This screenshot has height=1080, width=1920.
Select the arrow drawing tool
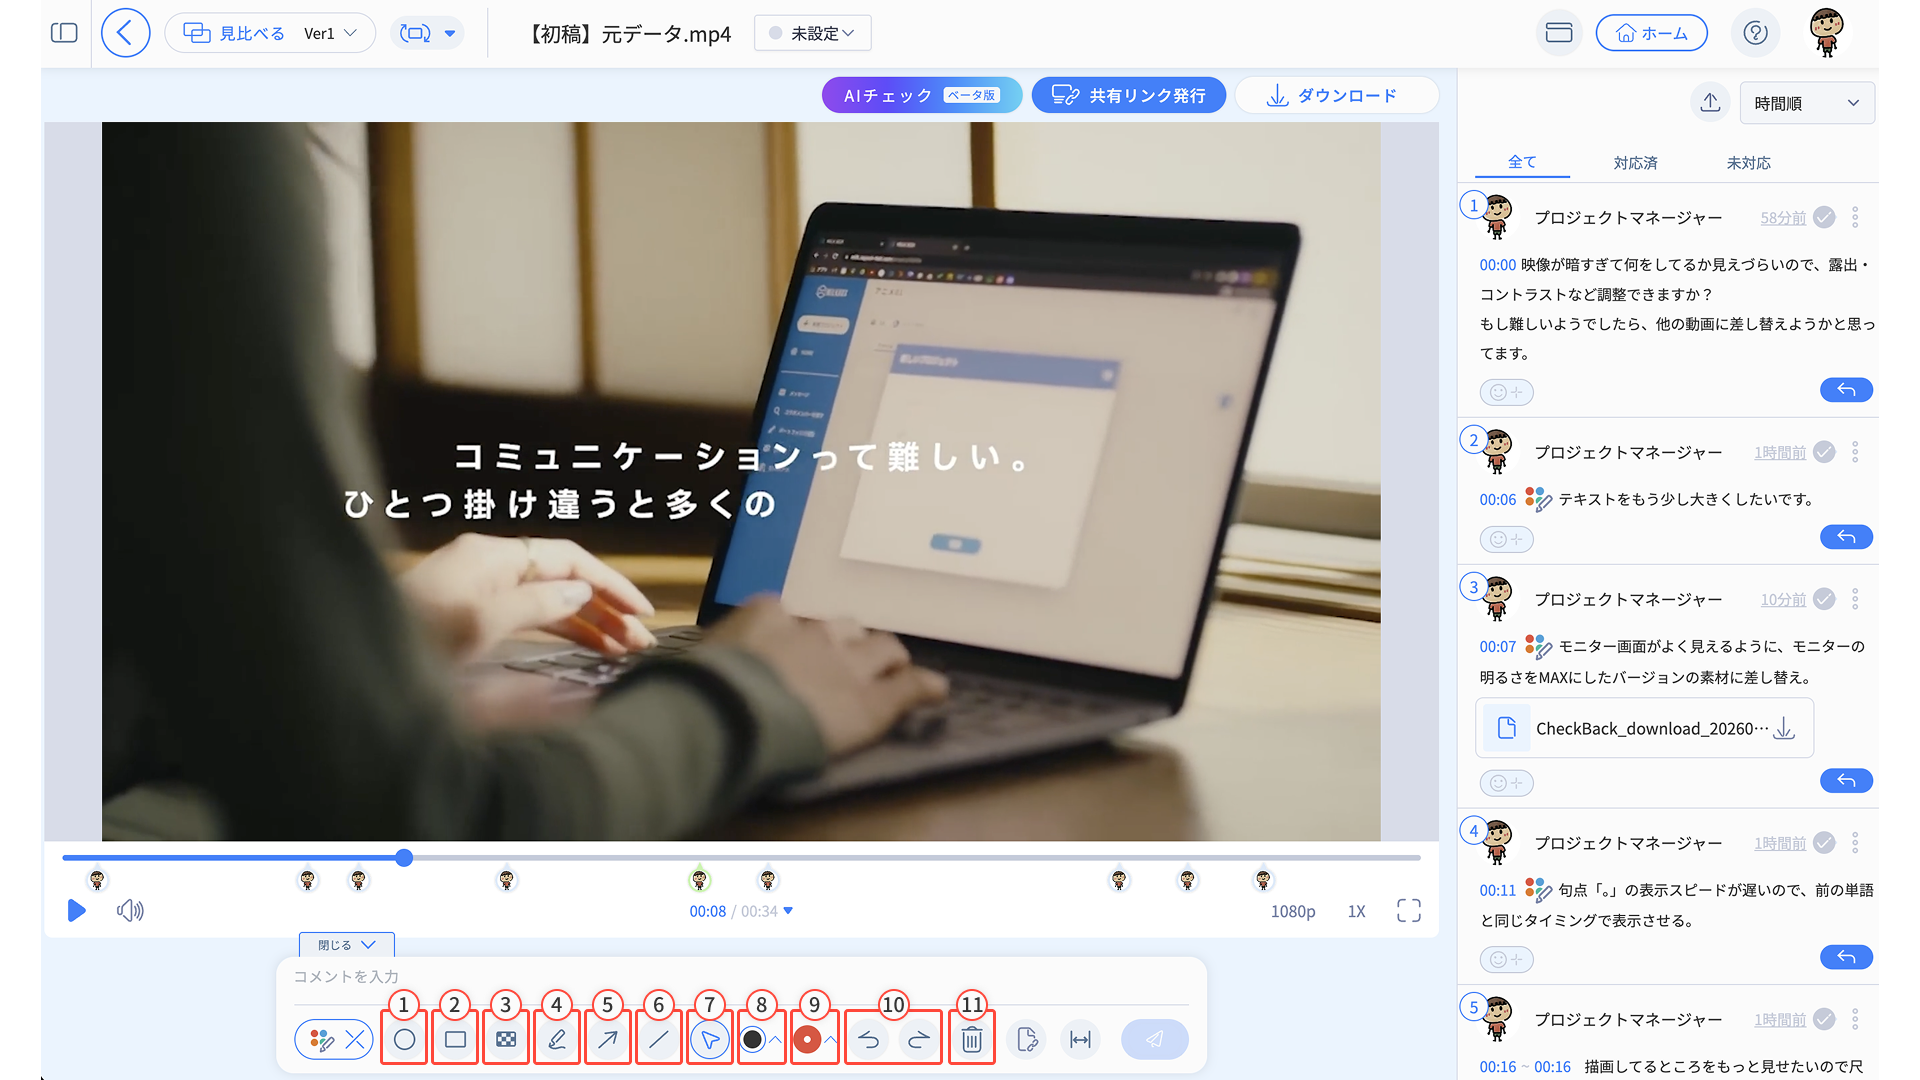607,1040
